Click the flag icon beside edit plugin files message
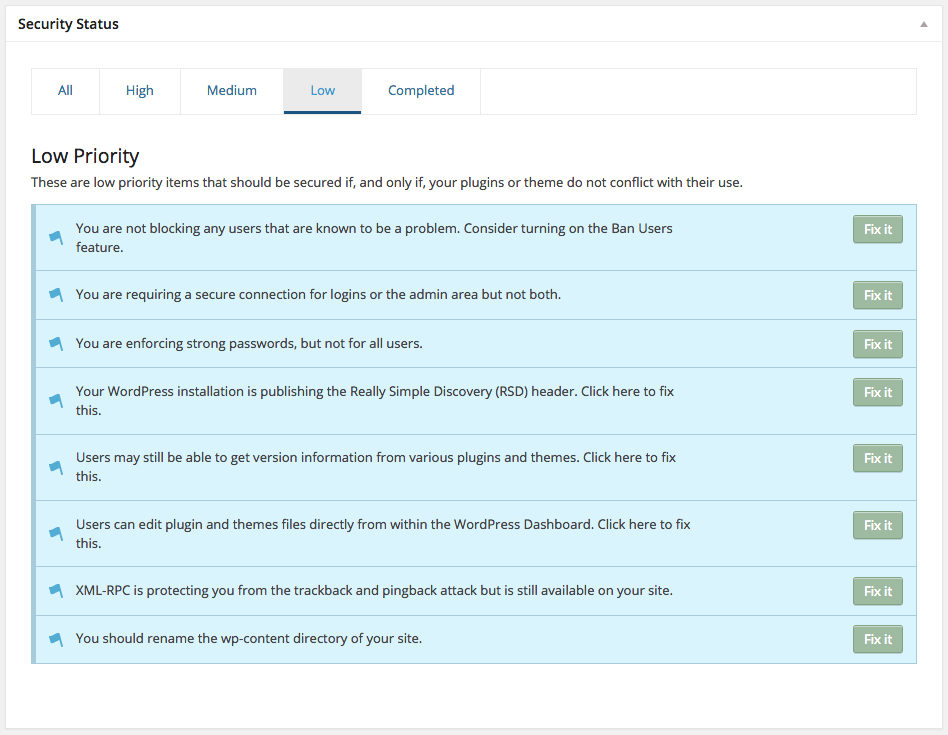 pos(56,534)
